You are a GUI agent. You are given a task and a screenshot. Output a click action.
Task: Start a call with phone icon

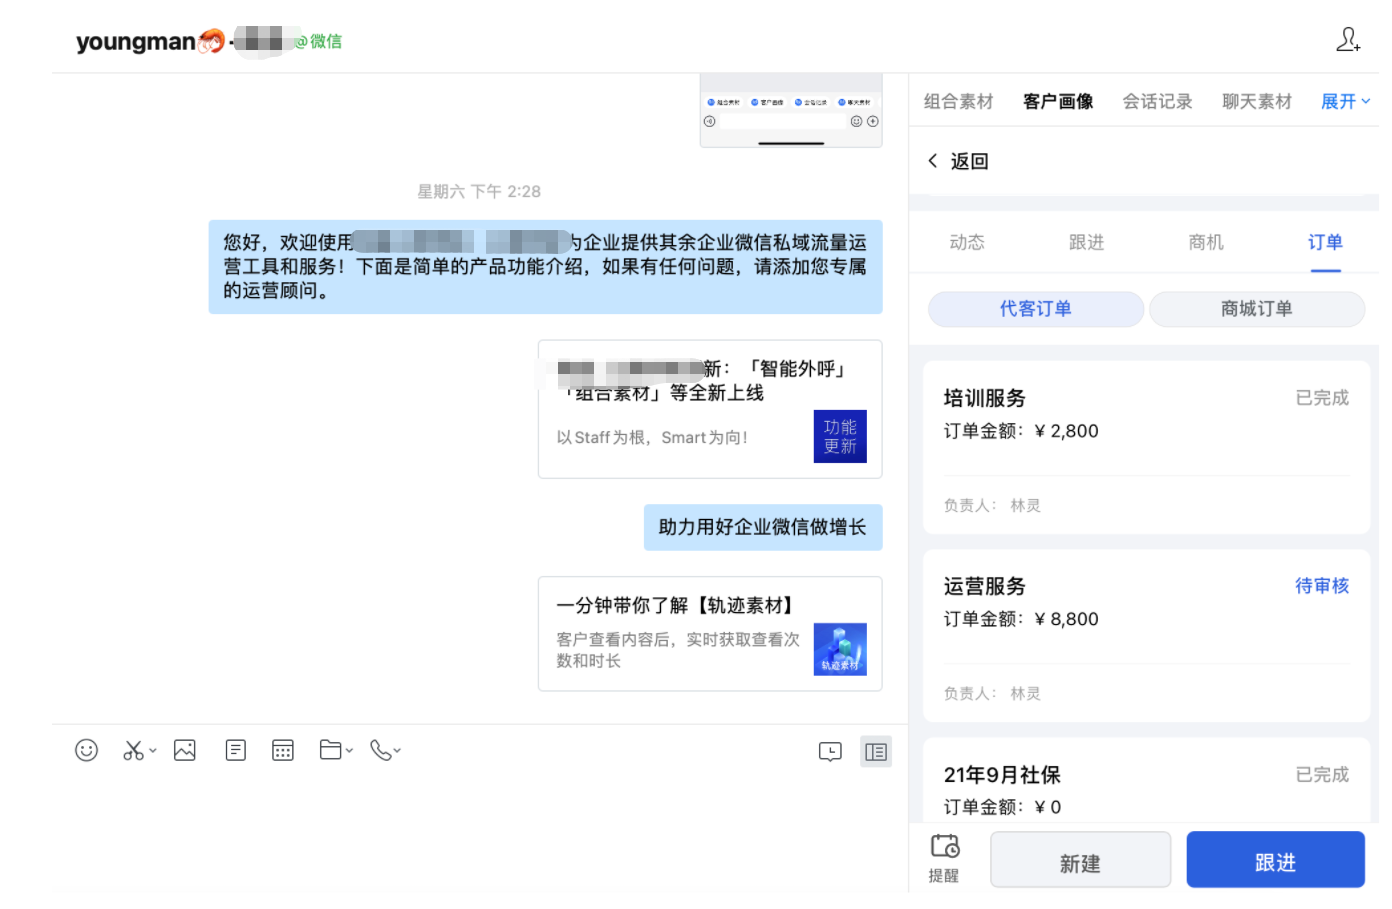[x=380, y=750]
